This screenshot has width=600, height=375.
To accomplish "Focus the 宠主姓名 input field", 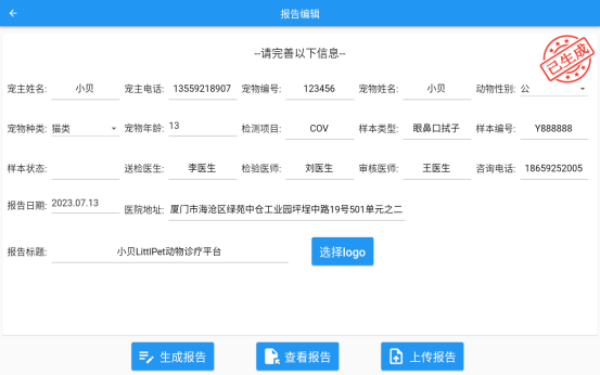I will (x=85, y=89).
